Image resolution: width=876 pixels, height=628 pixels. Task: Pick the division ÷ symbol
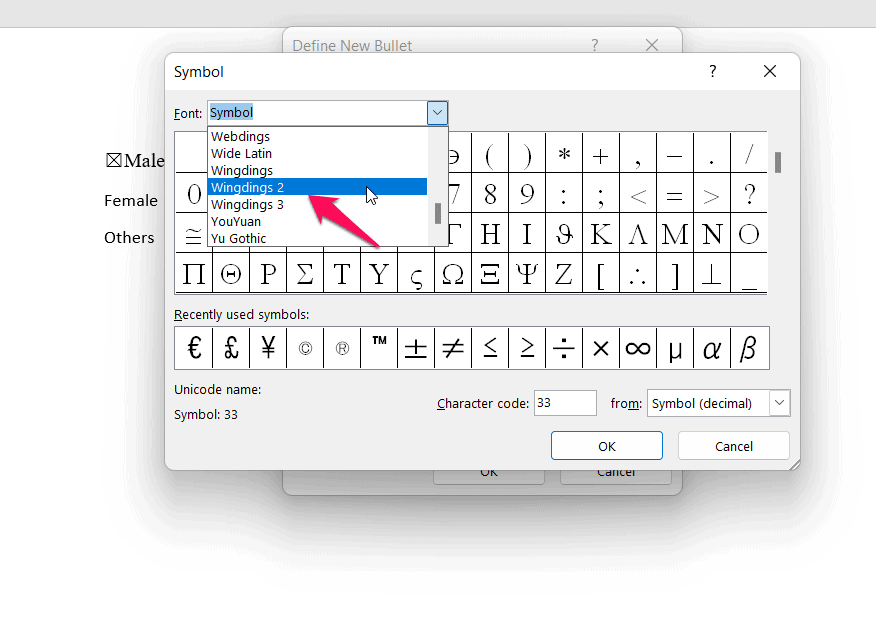[x=564, y=348]
